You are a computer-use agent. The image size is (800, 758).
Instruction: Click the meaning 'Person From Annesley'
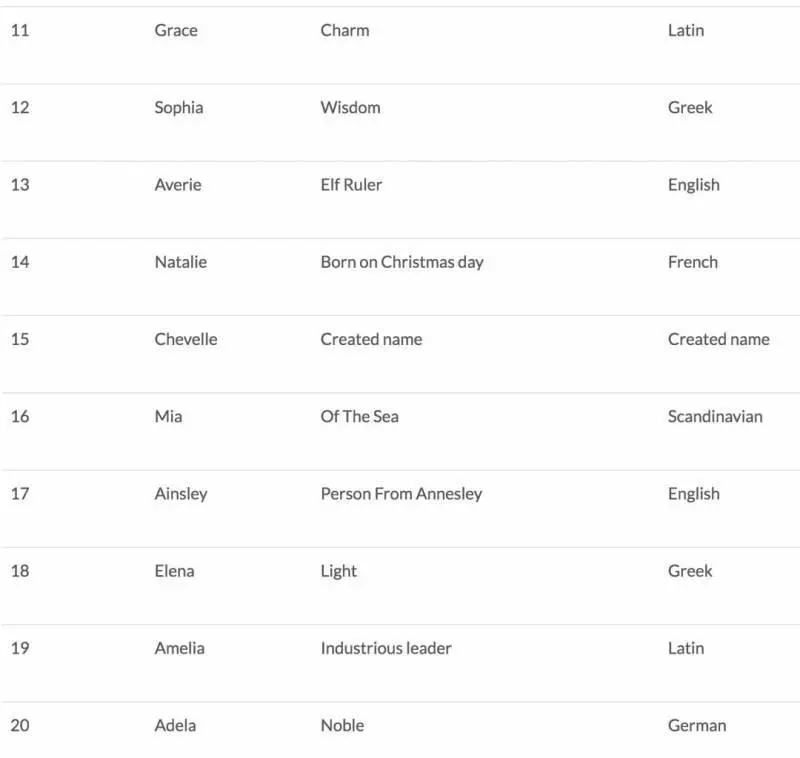(402, 494)
